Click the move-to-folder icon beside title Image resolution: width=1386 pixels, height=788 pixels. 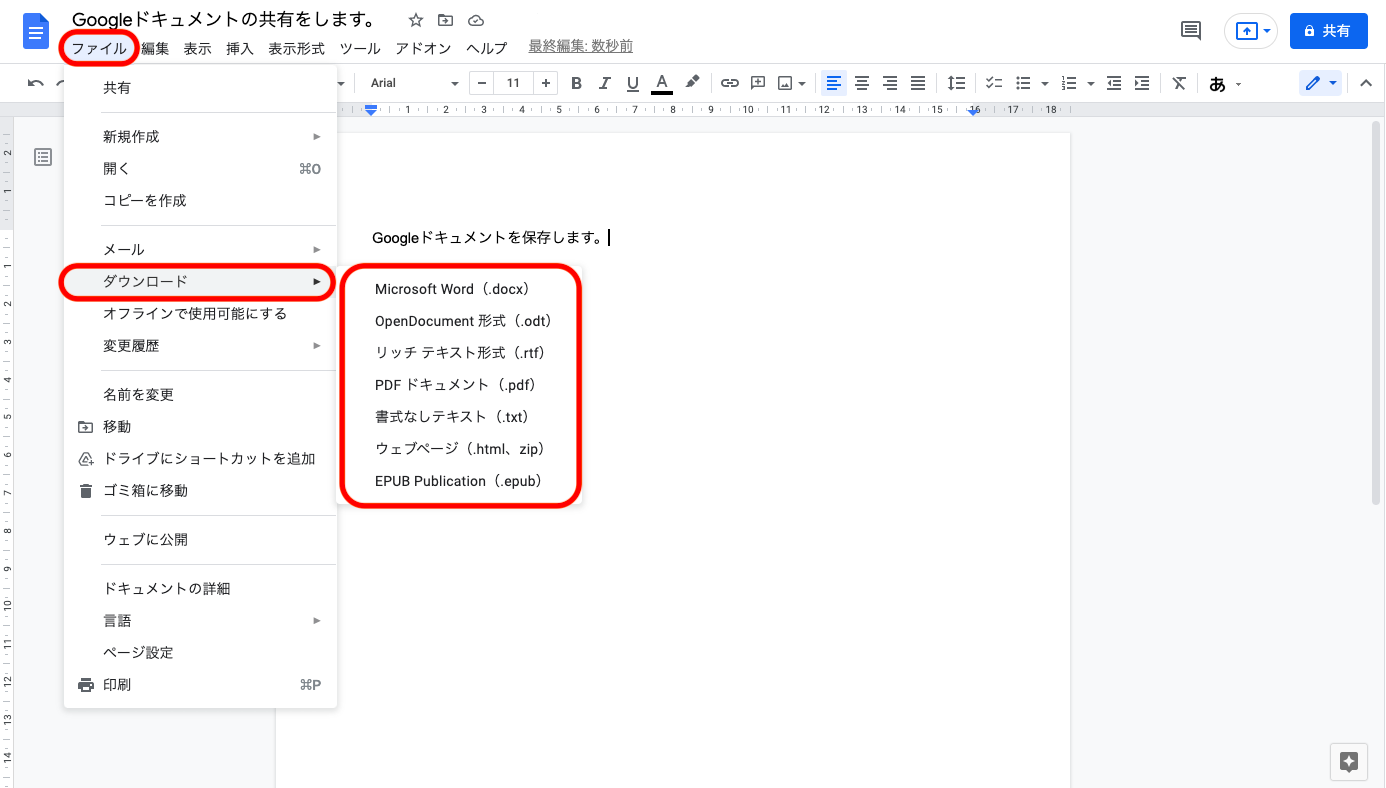pyautogui.click(x=446, y=20)
